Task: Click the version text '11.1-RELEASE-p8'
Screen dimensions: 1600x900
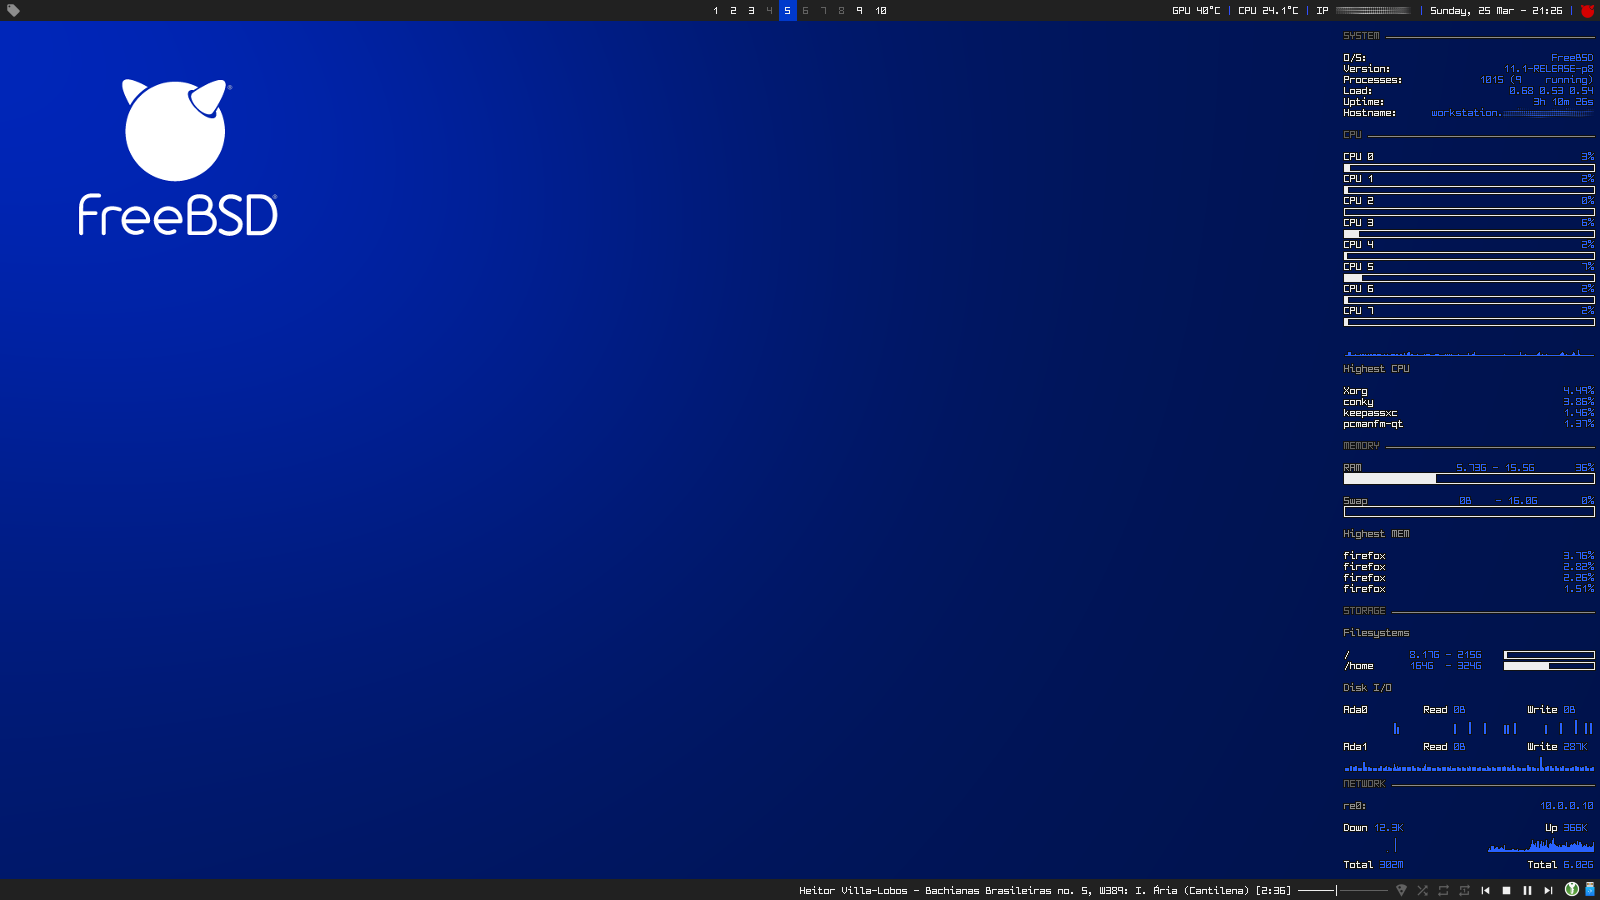Action: tap(1549, 69)
